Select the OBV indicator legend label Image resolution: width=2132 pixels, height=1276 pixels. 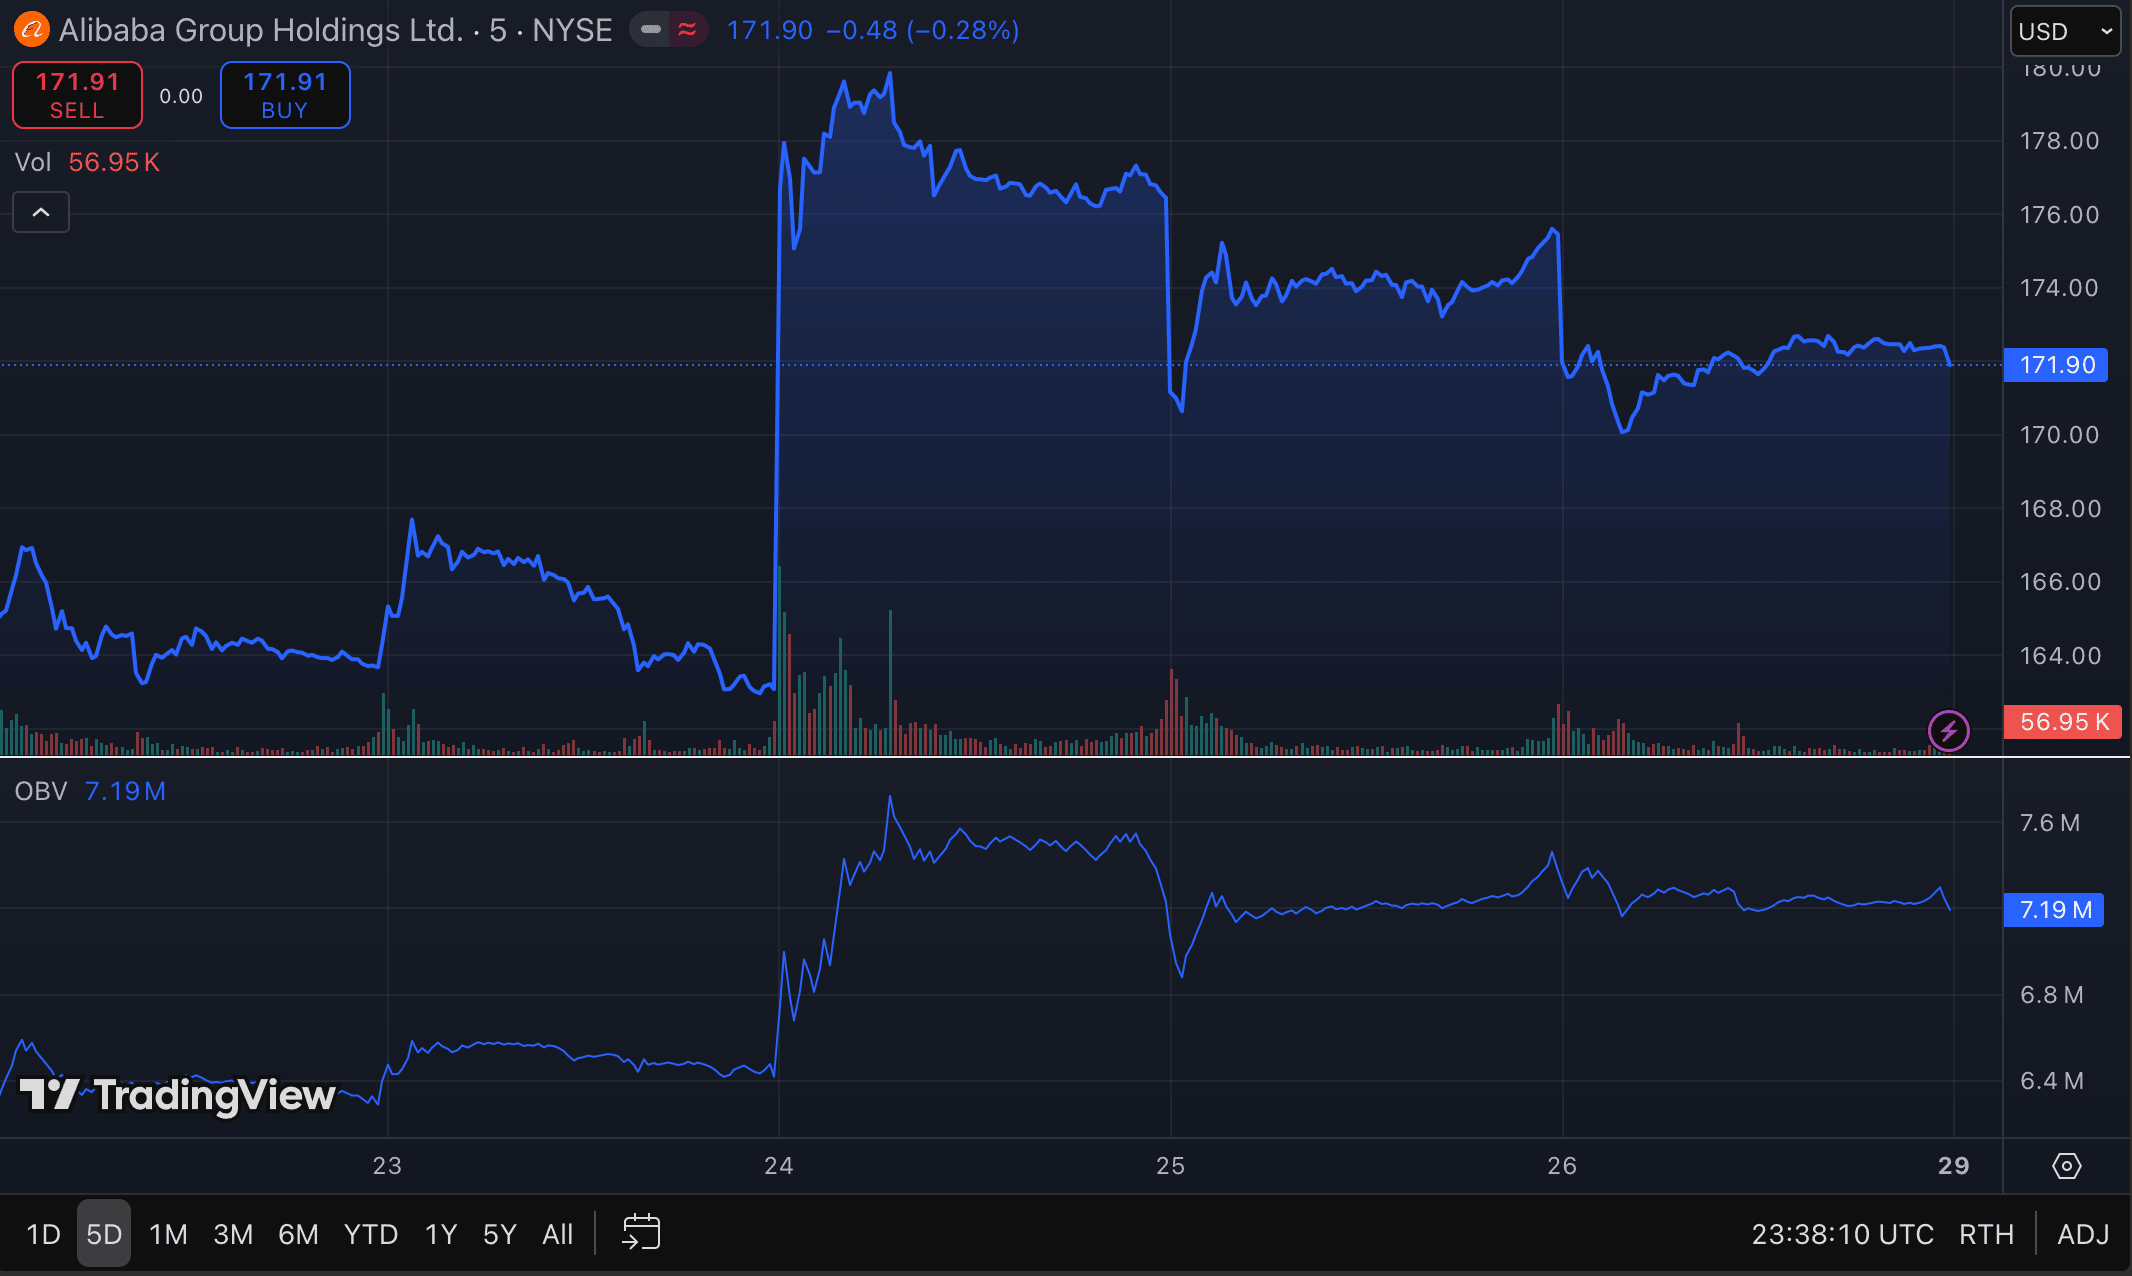(41, 791)
